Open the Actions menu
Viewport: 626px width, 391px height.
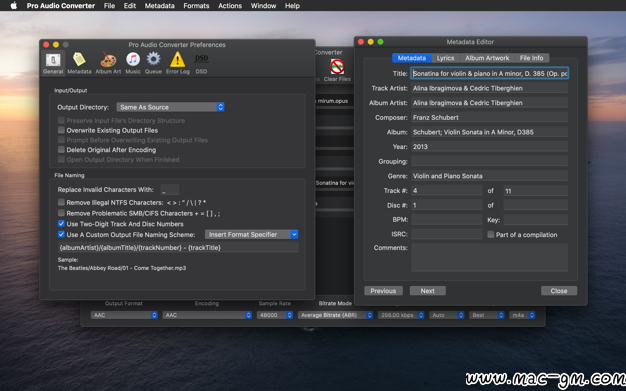pos(230,6)
